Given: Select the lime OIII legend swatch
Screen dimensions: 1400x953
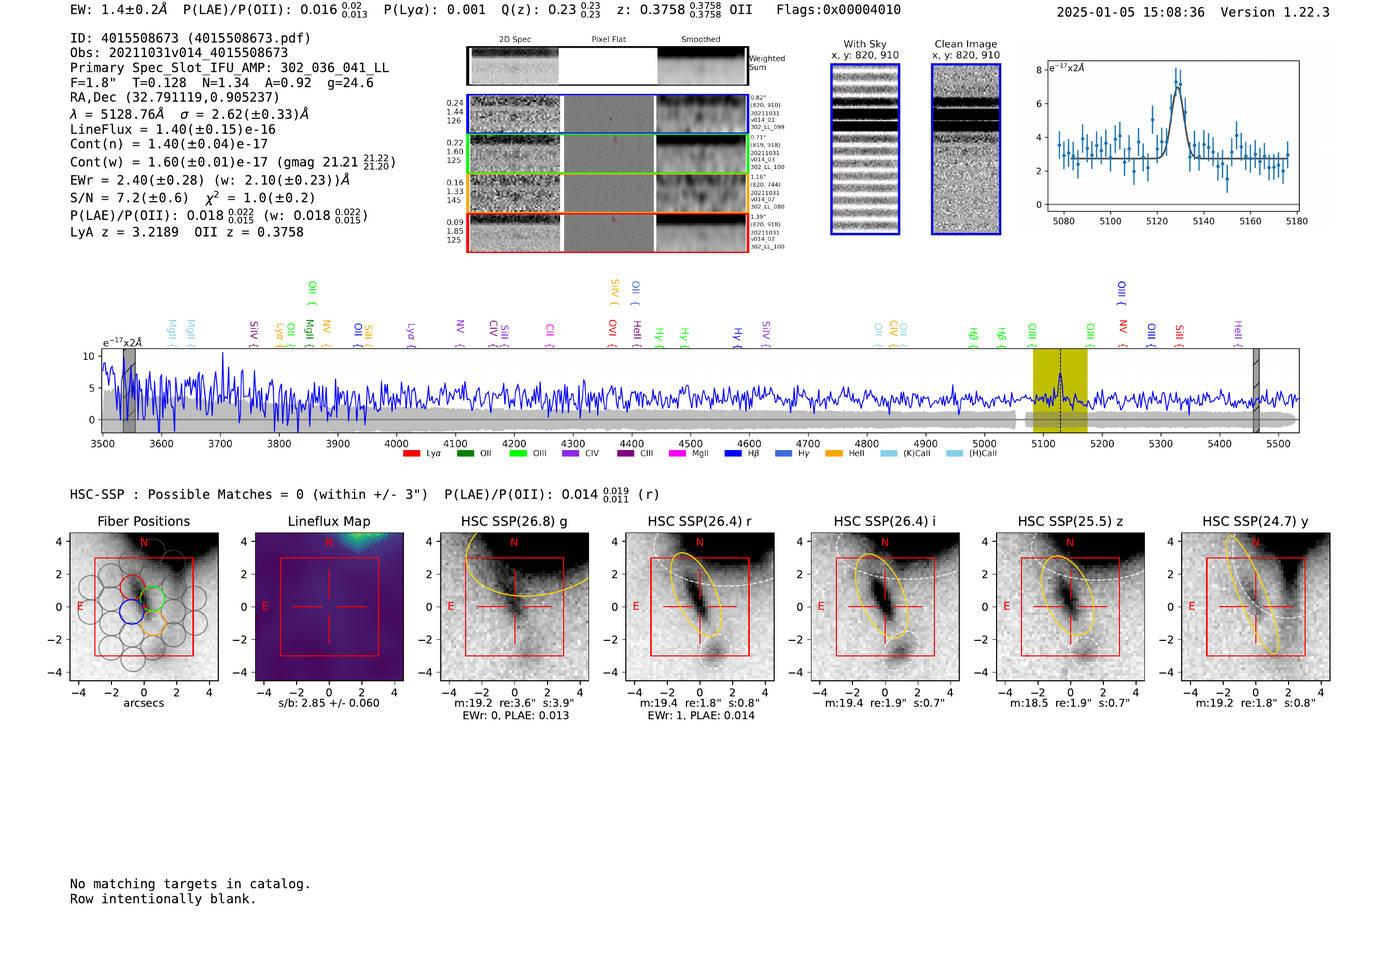Looking at the screenshot, I should pos(517,454).
